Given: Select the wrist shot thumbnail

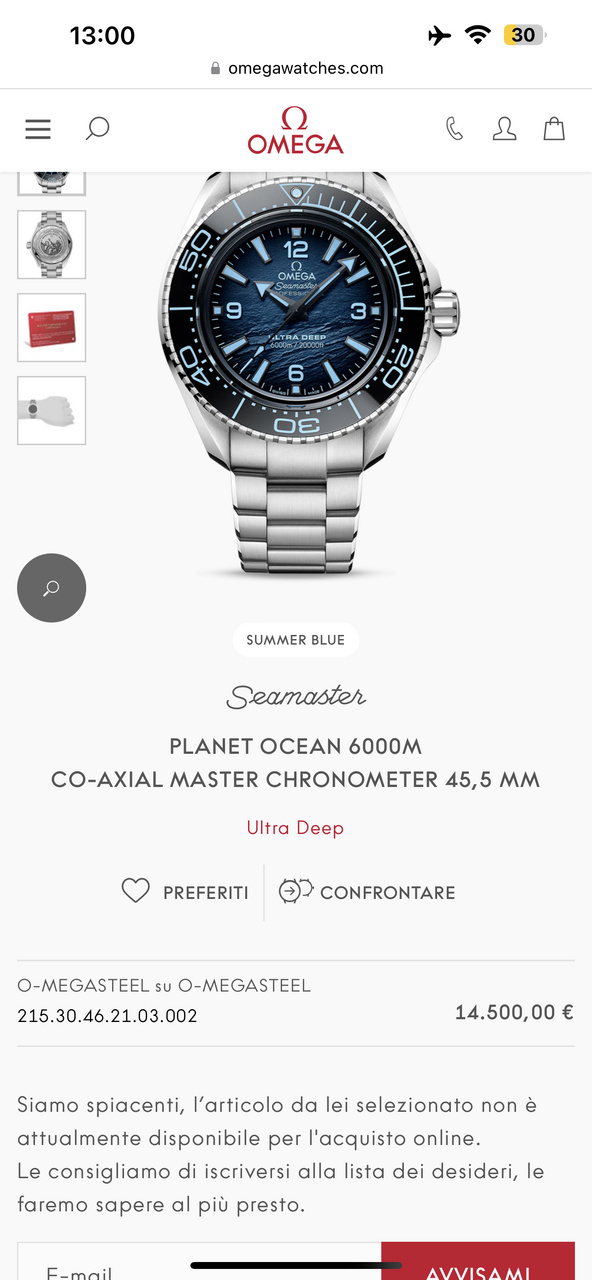Looking at the screenshot, I should (52, 411).
